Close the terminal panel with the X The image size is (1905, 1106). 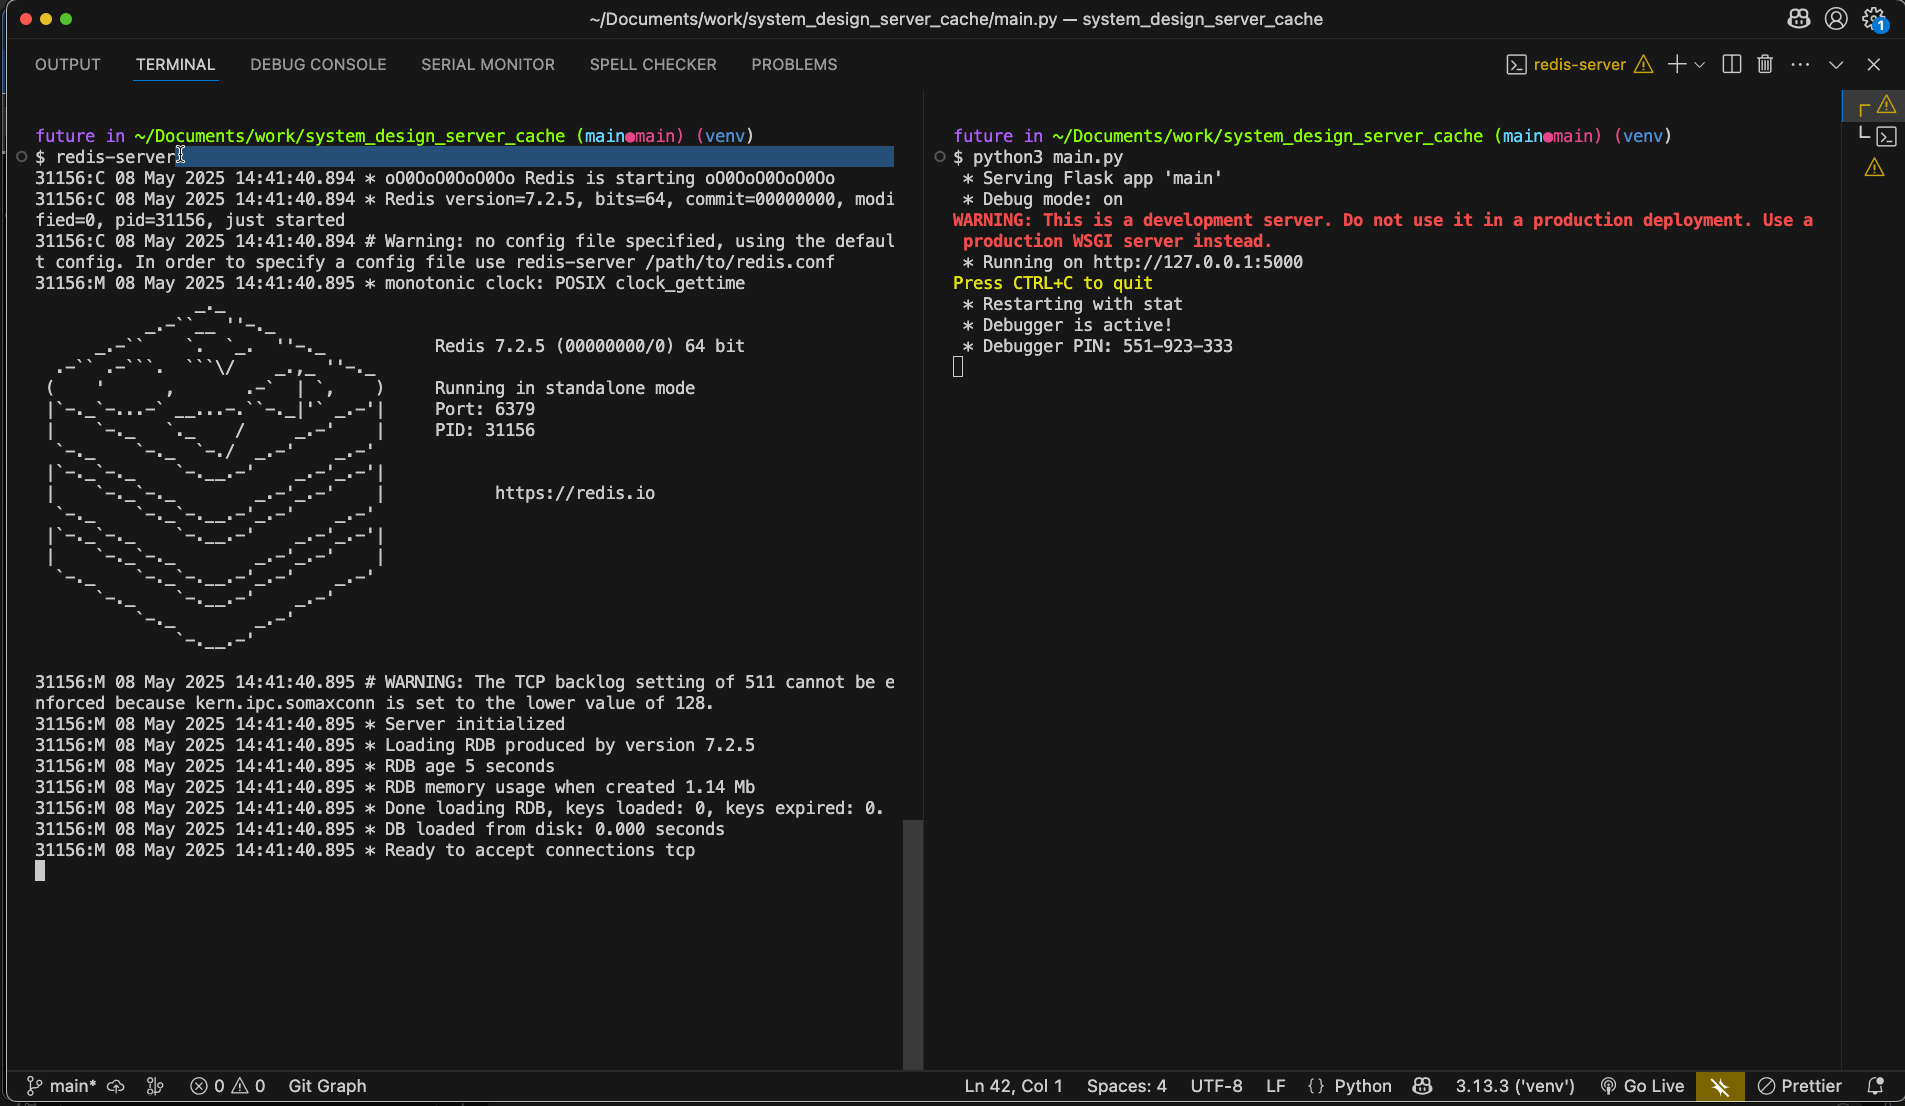(x=1873, y=64)
